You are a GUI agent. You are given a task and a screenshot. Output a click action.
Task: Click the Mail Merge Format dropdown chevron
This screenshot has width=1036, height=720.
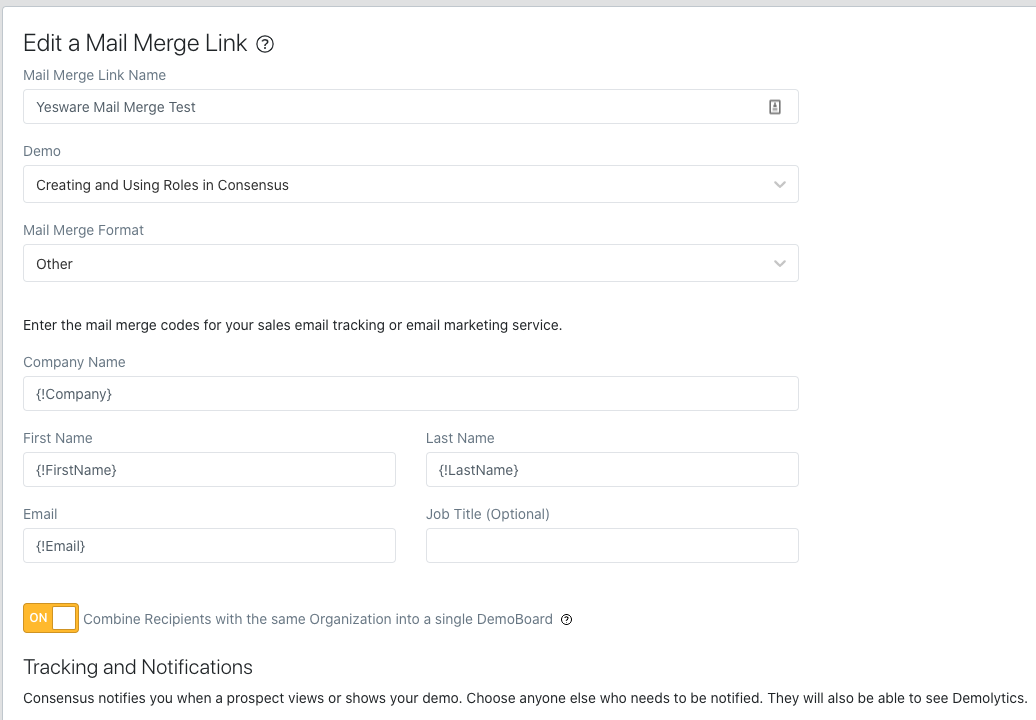[781, 263]
